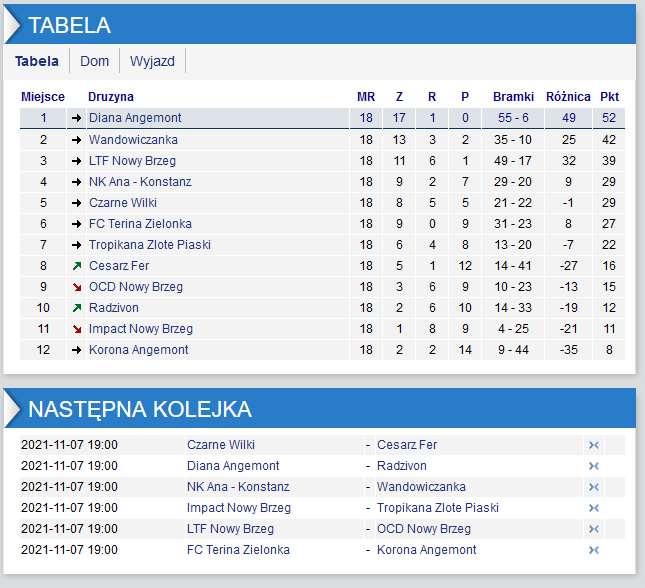Open FC Terina Zielonka in next fixtures
The height and width of the screenshot is (588, 645).
click(238, 550)
